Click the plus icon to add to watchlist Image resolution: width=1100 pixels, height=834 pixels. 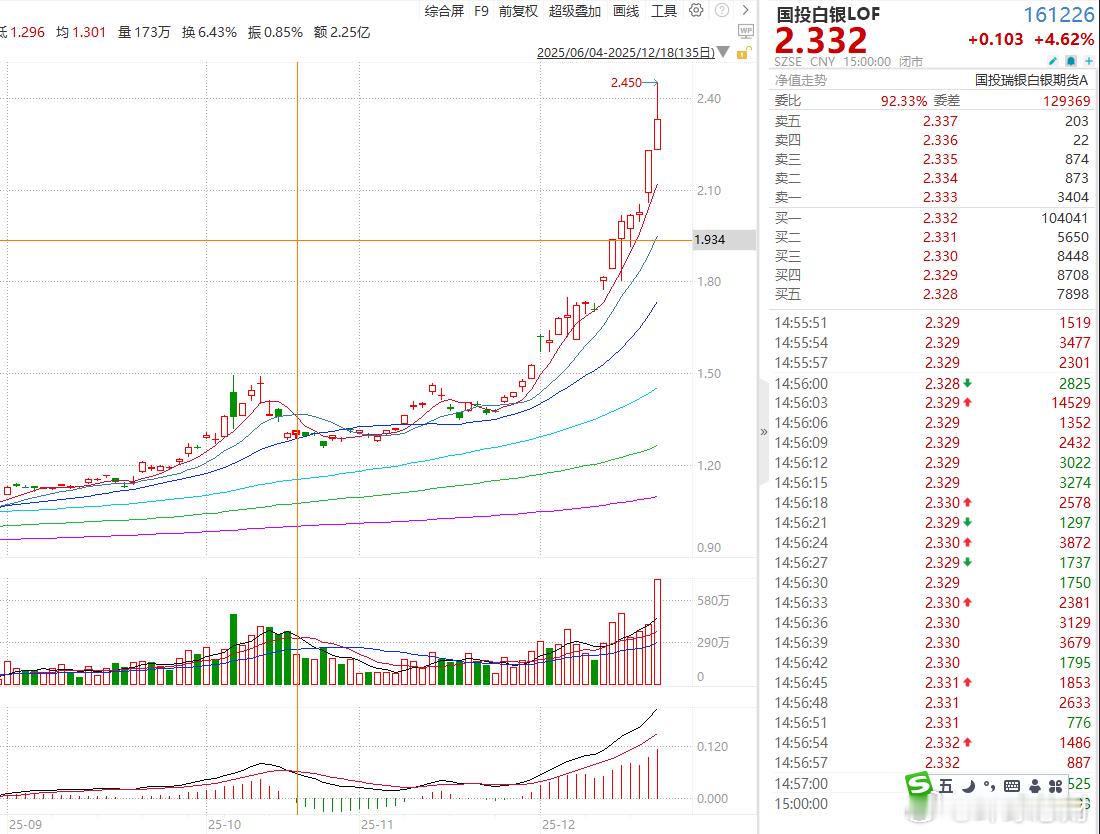(1090, 60)
